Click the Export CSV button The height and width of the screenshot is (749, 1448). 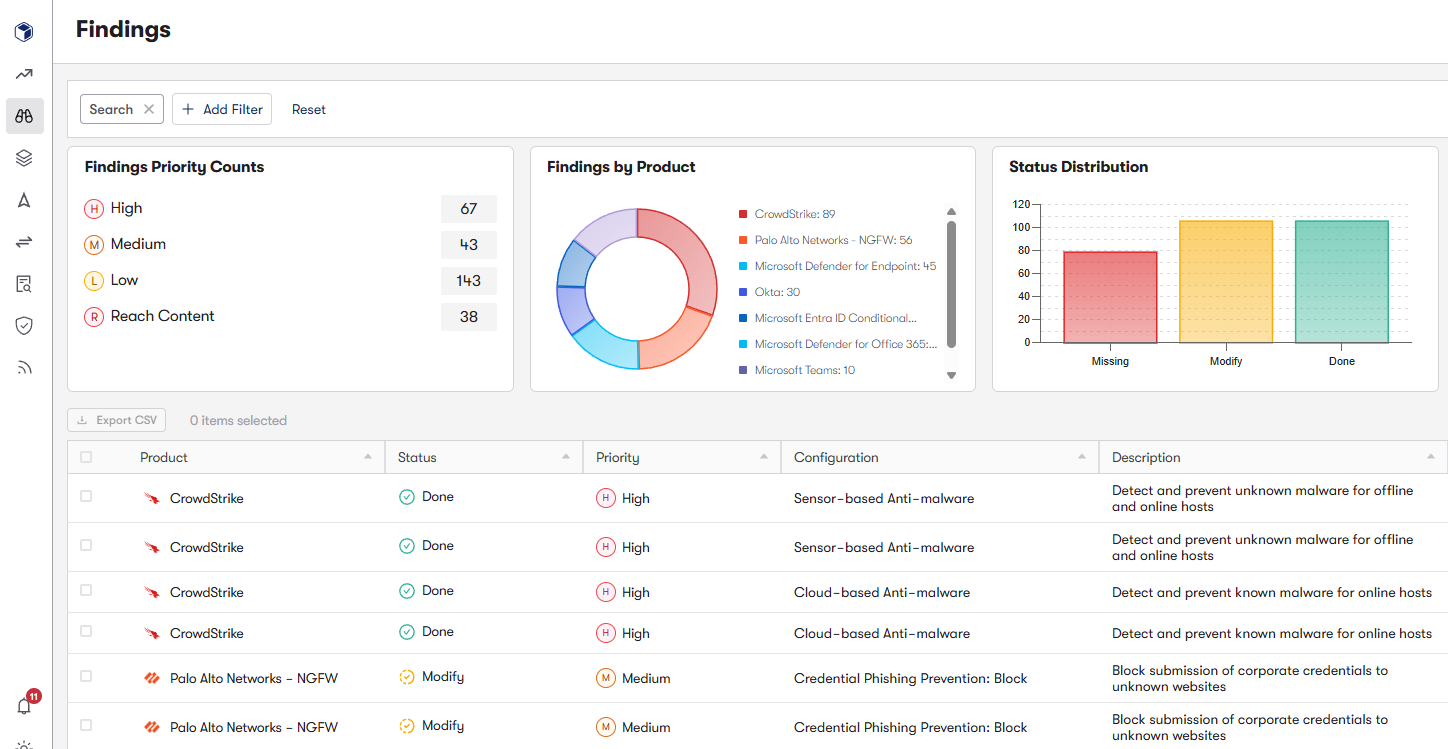click(117, 420)
